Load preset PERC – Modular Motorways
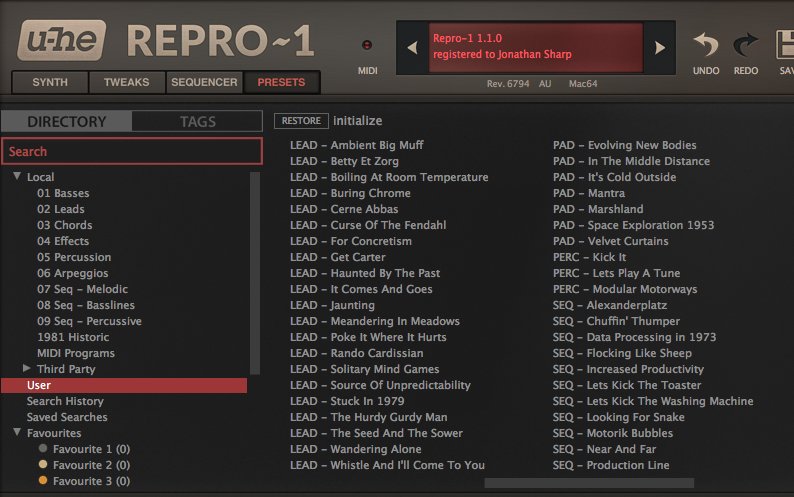 point(625,289)
